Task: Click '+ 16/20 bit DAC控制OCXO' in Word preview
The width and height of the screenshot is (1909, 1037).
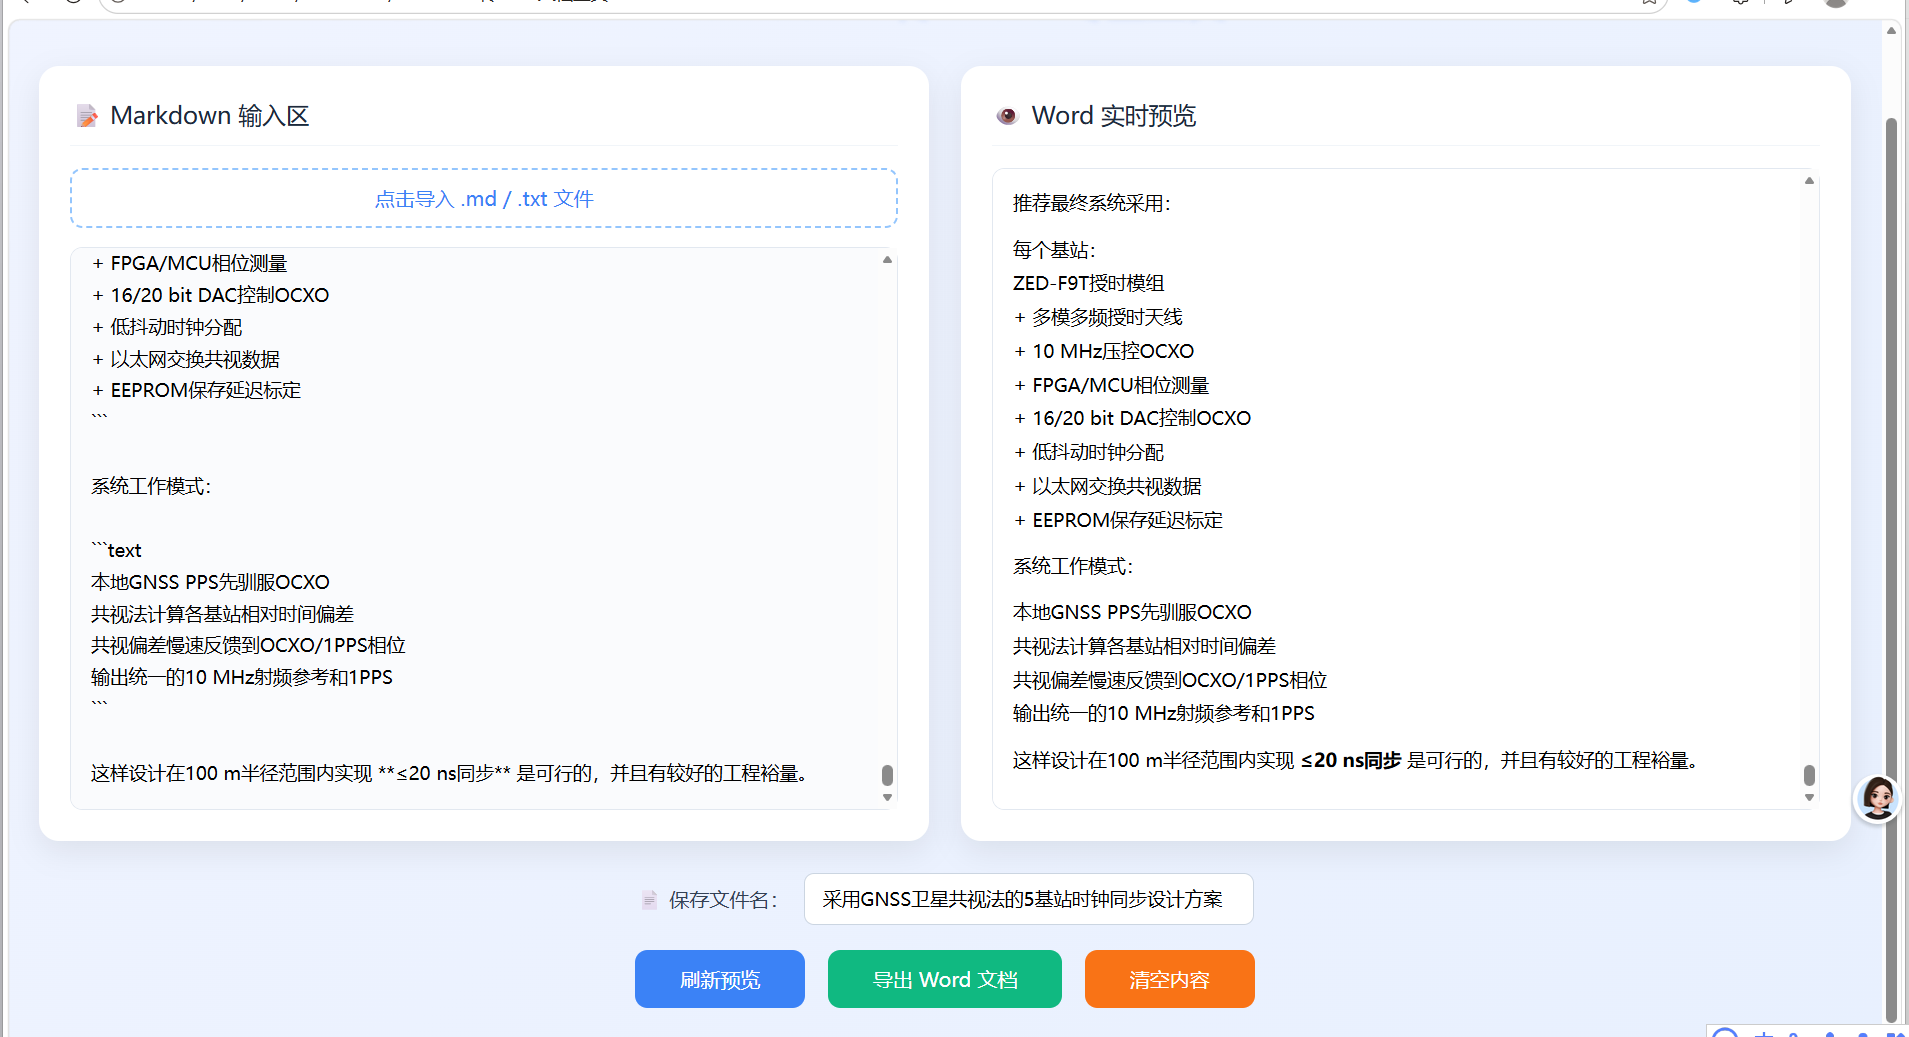Action: 1132,418
